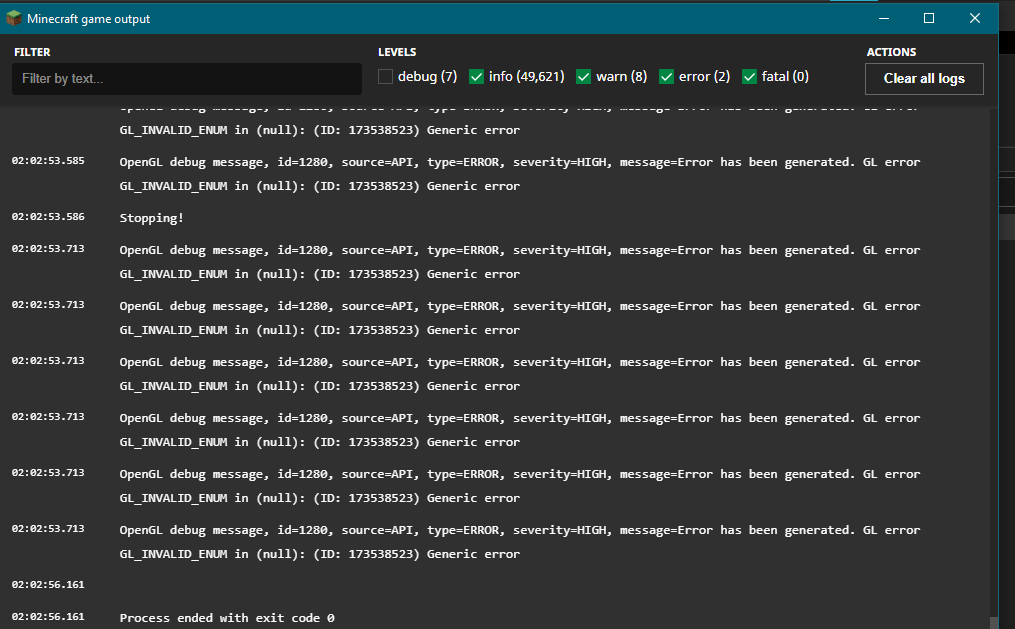
Task: Click the 02:02:53.586 timestamp
Action: [49, 217]
